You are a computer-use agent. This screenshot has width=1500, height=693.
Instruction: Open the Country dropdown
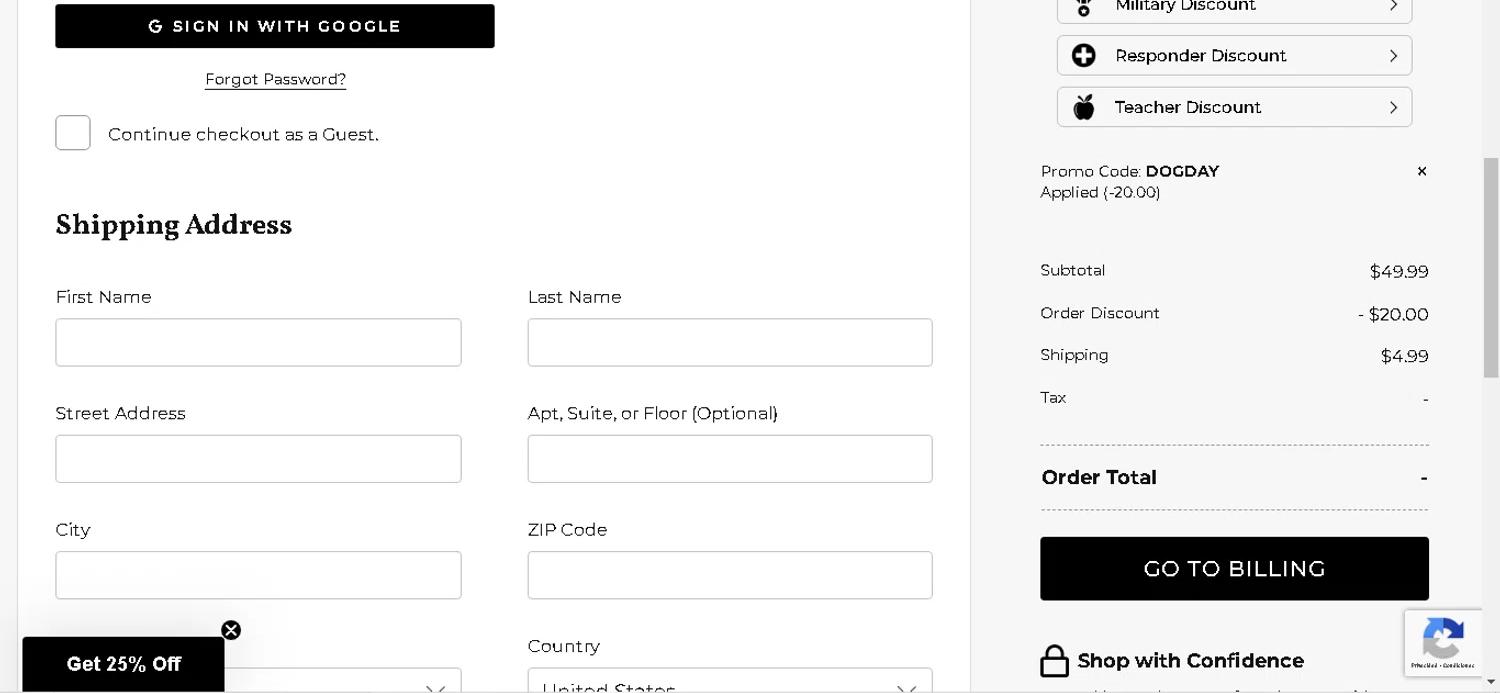[730, 685]
